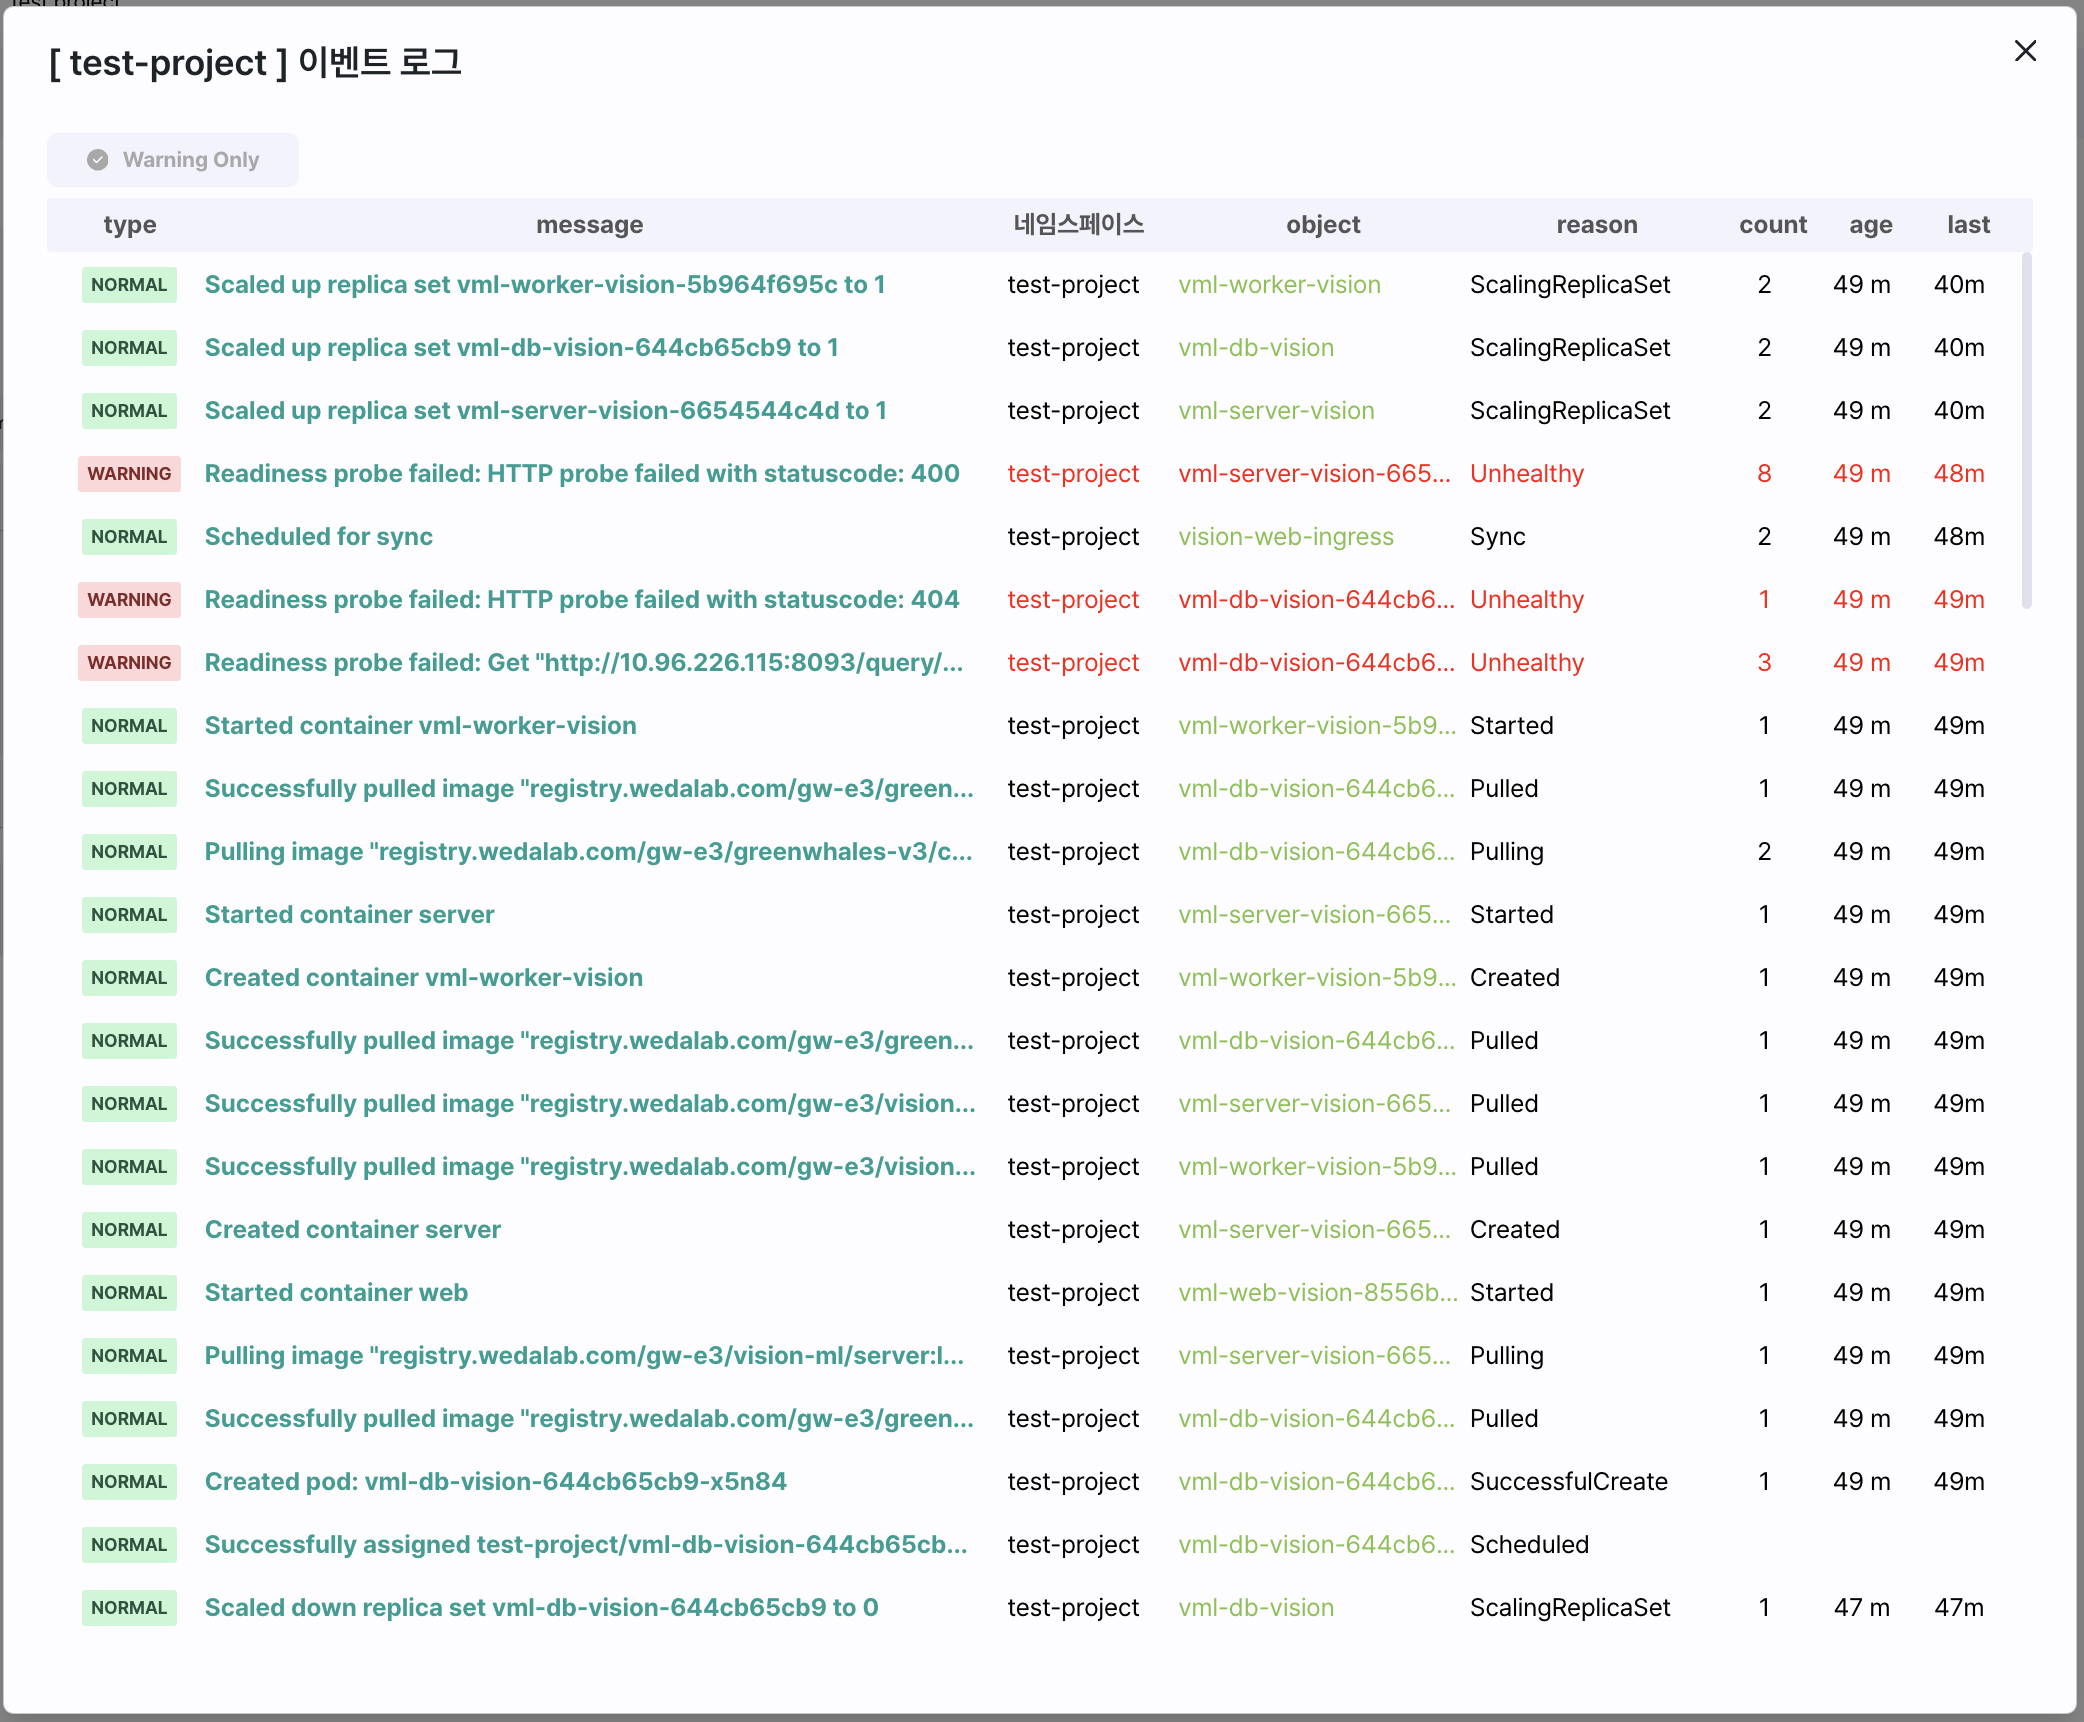Screen dimensions: 2084x1722
Task: Open Readiness probe failed statuscode 400 message
Action: pos(582,474)
